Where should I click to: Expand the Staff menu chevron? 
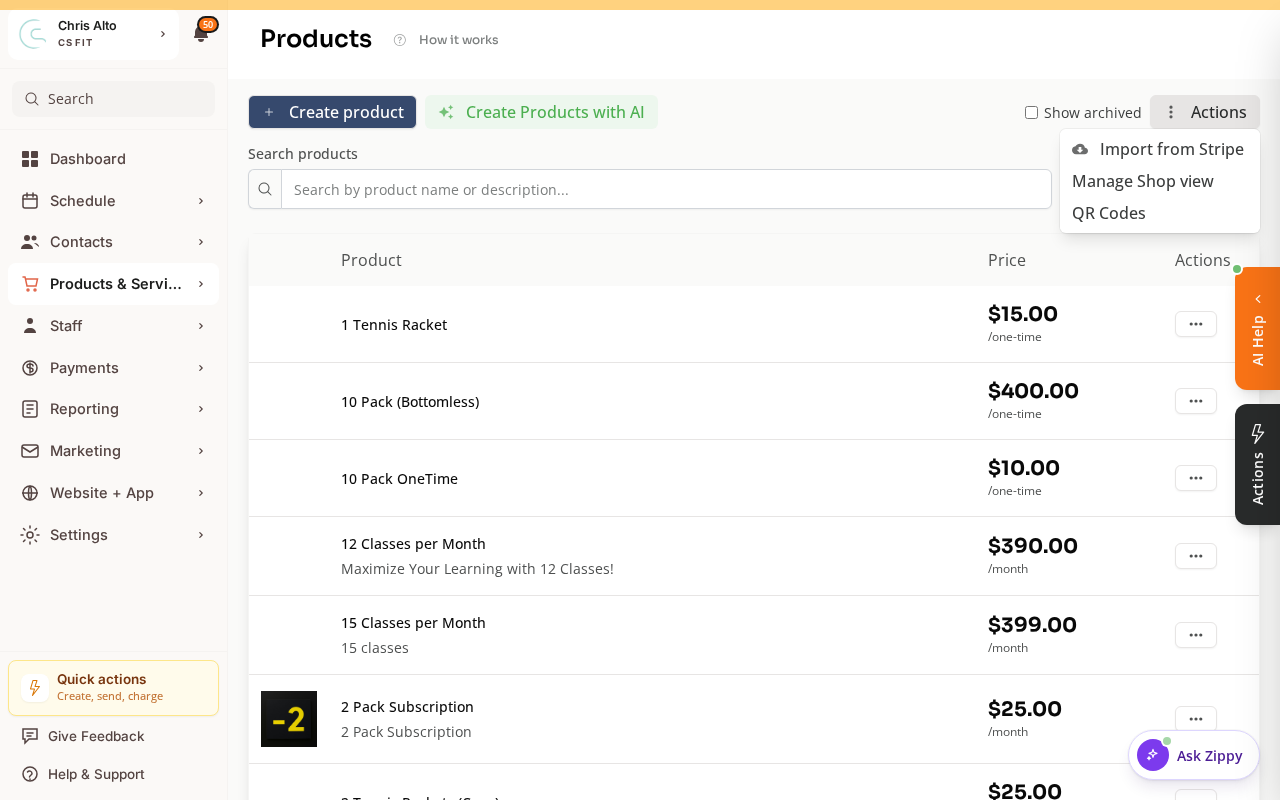point(201,326)
